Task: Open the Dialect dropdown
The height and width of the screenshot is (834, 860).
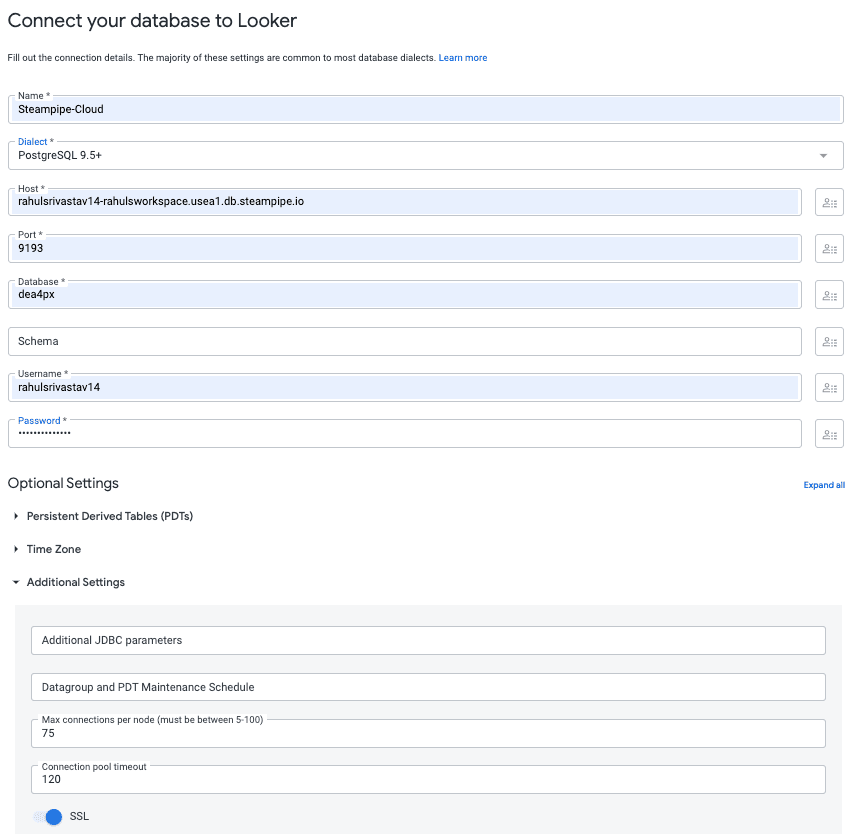Action: (426, 156)
